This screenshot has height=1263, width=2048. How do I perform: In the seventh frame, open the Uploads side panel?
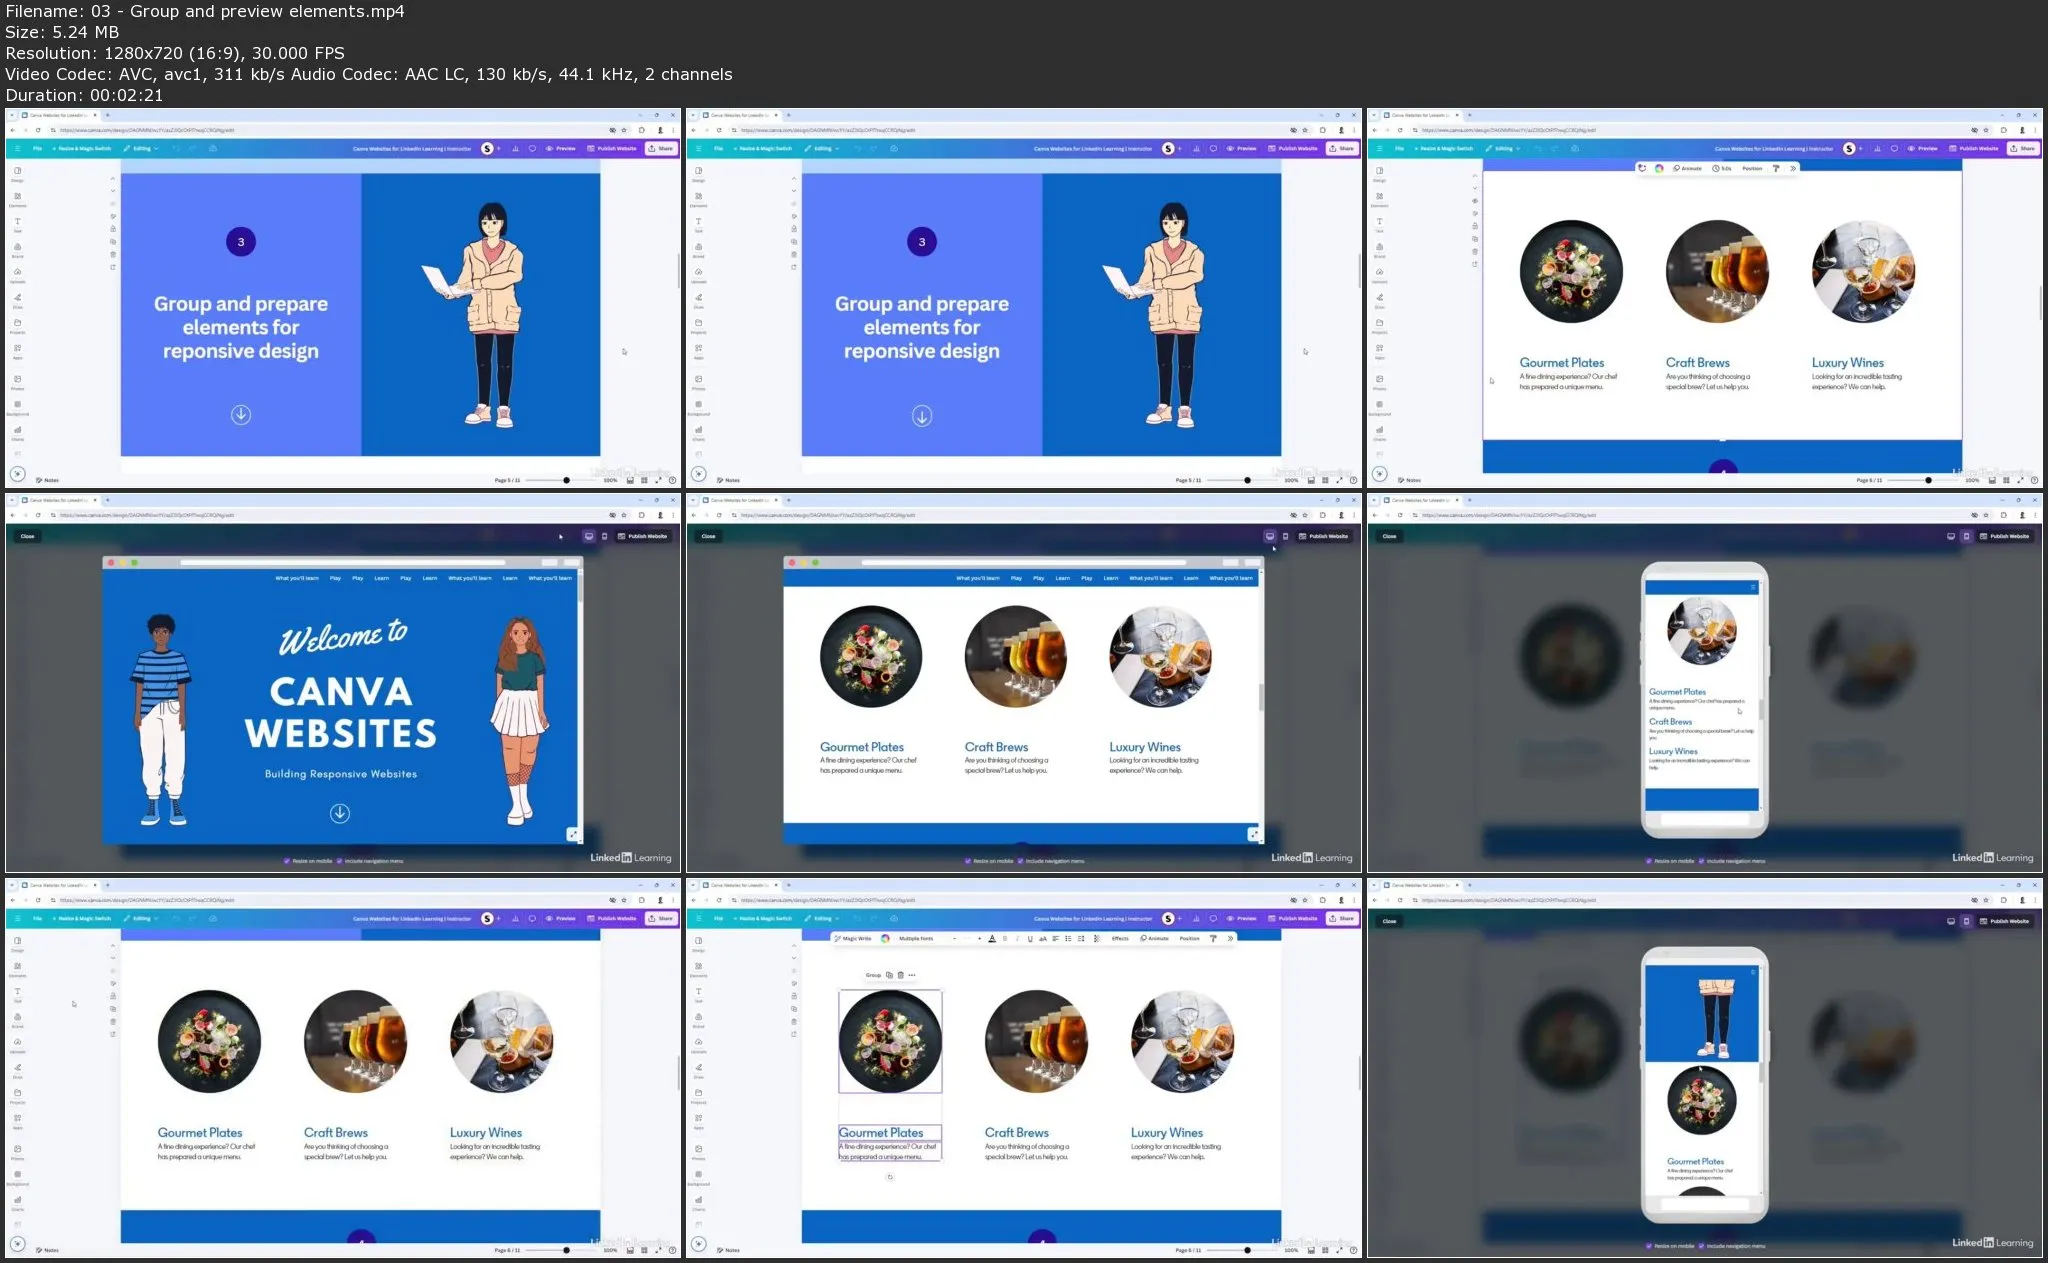pos(17,1045)
